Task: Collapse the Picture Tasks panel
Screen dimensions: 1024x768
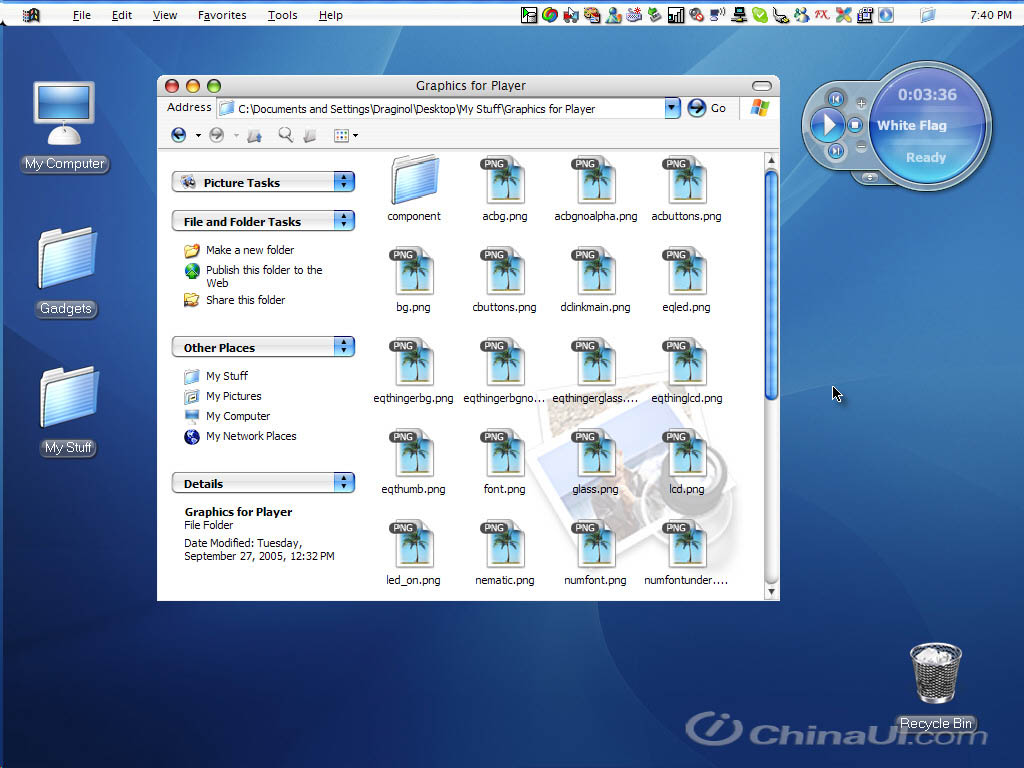Action: (344, 182)
